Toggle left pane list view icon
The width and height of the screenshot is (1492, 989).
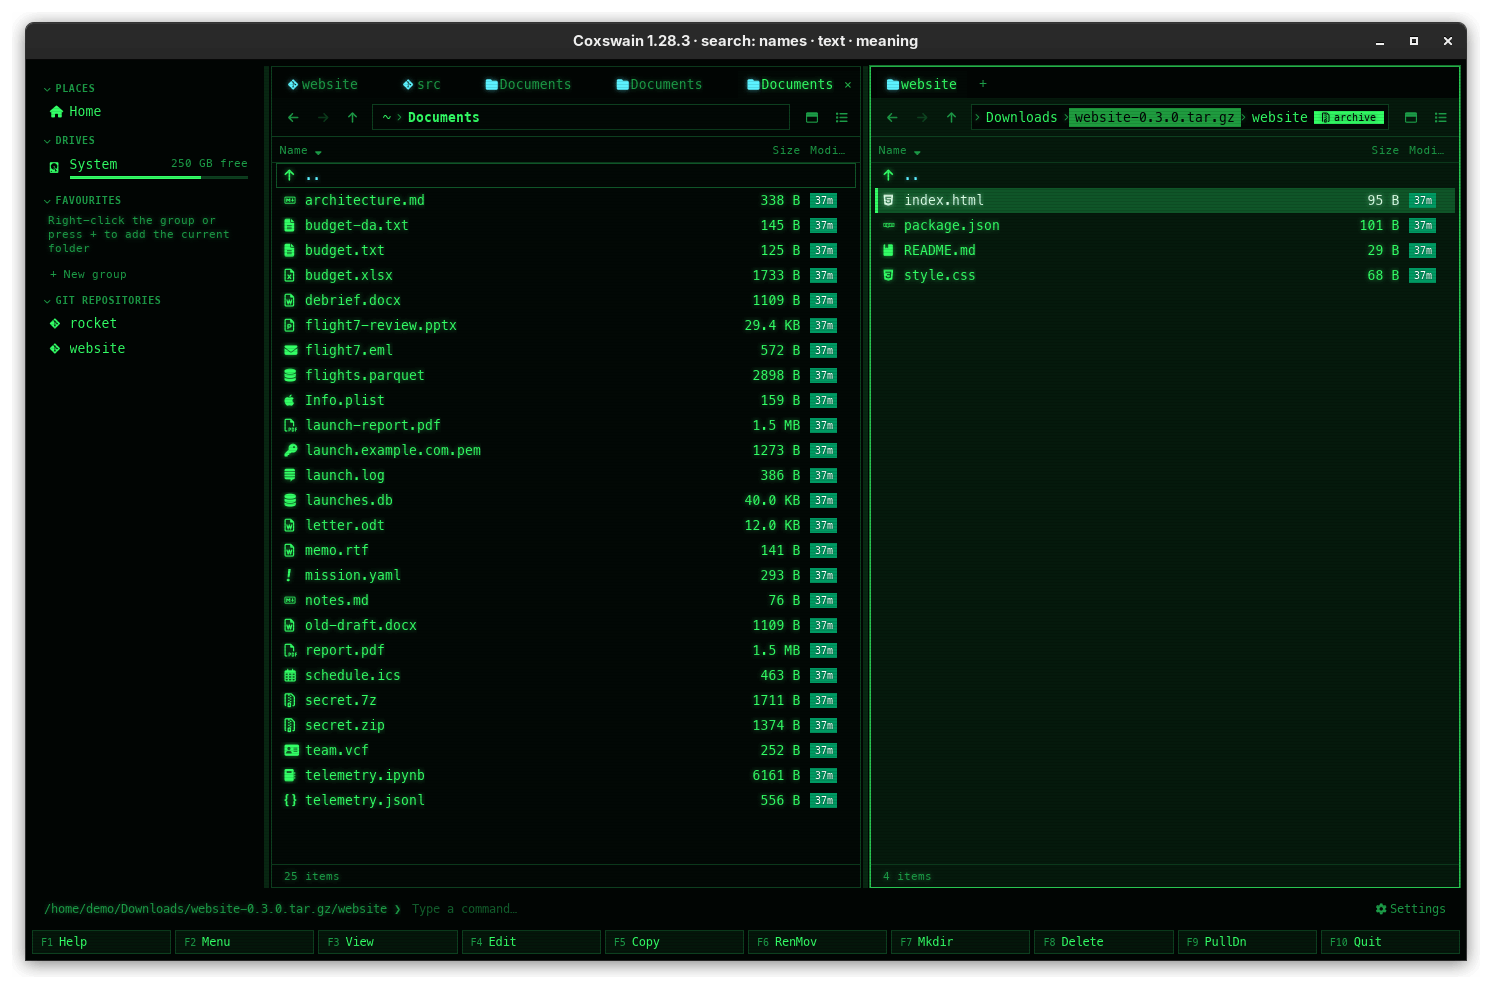(842, 118)
